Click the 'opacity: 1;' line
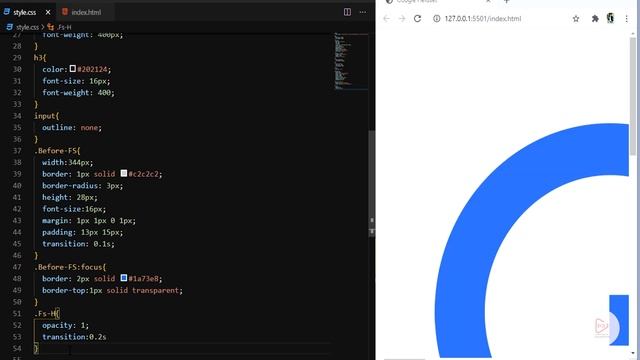 [x=65, y=325]
